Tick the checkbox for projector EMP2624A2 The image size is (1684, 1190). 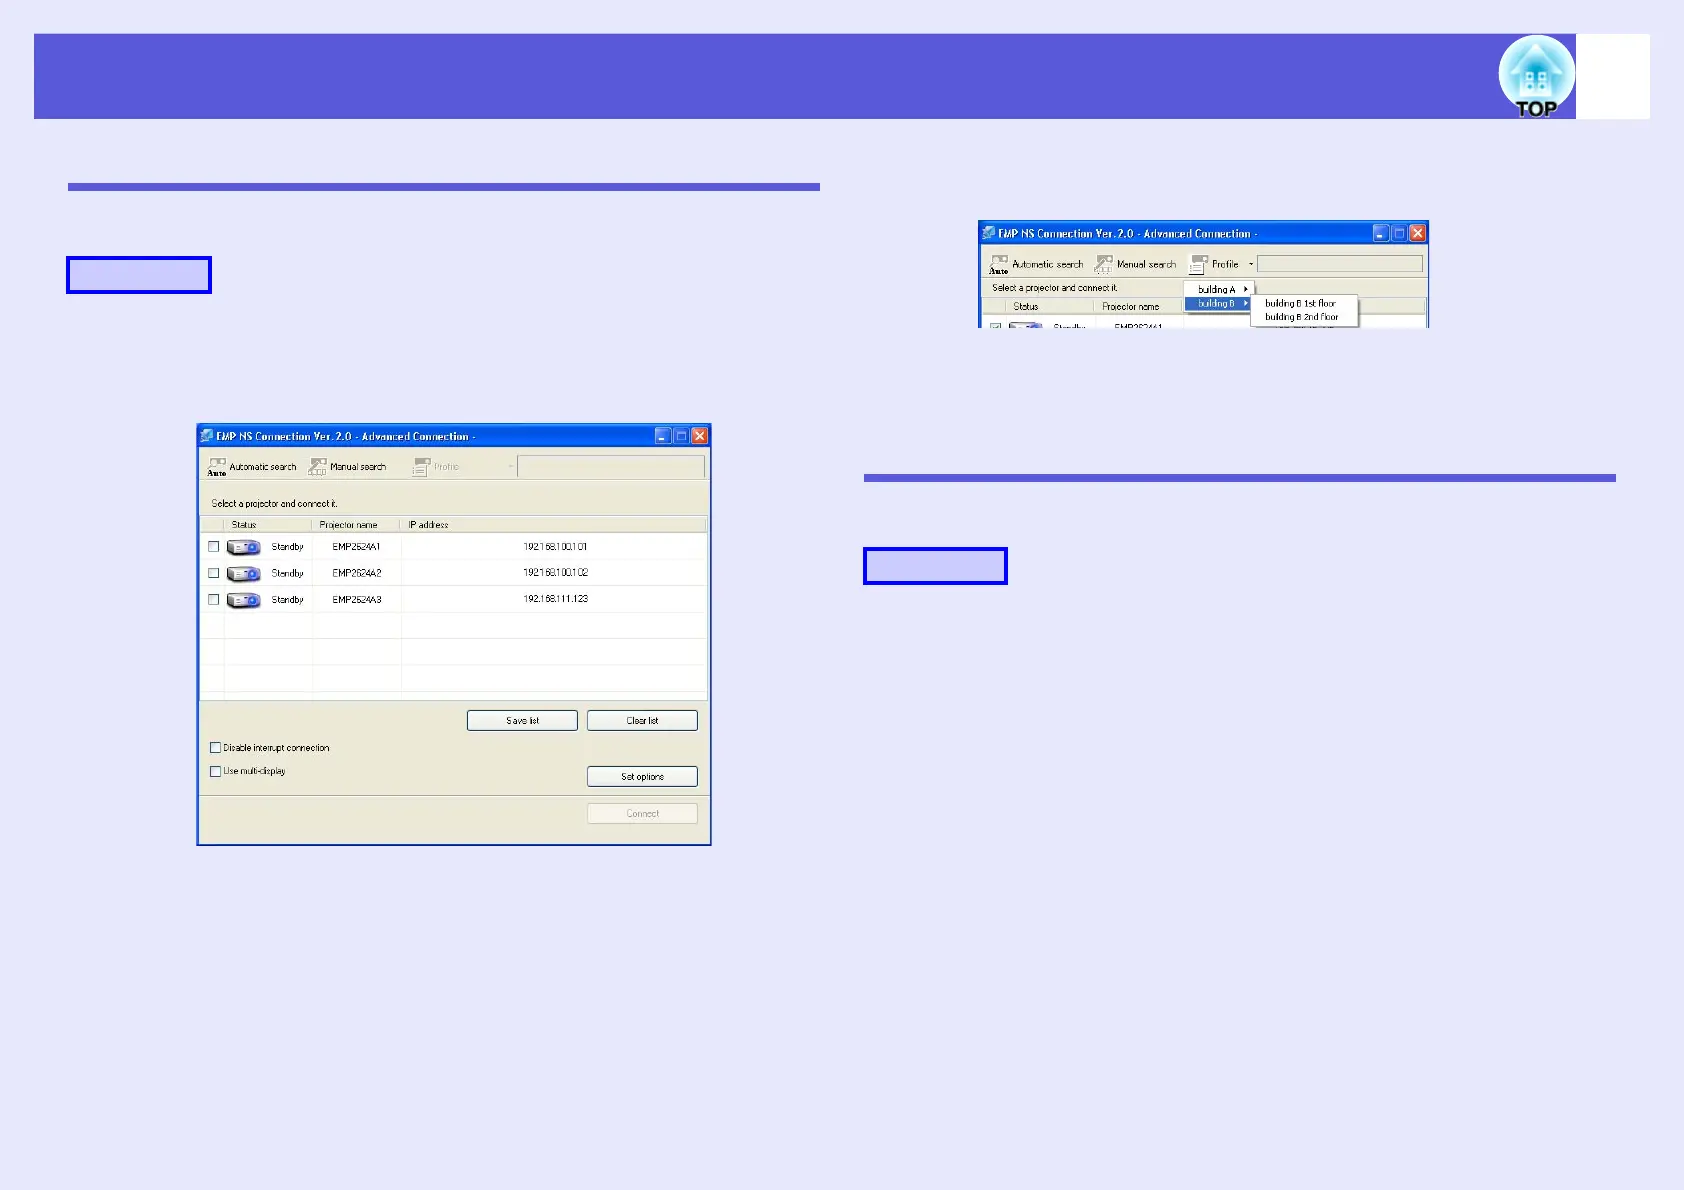pos(213,573)
